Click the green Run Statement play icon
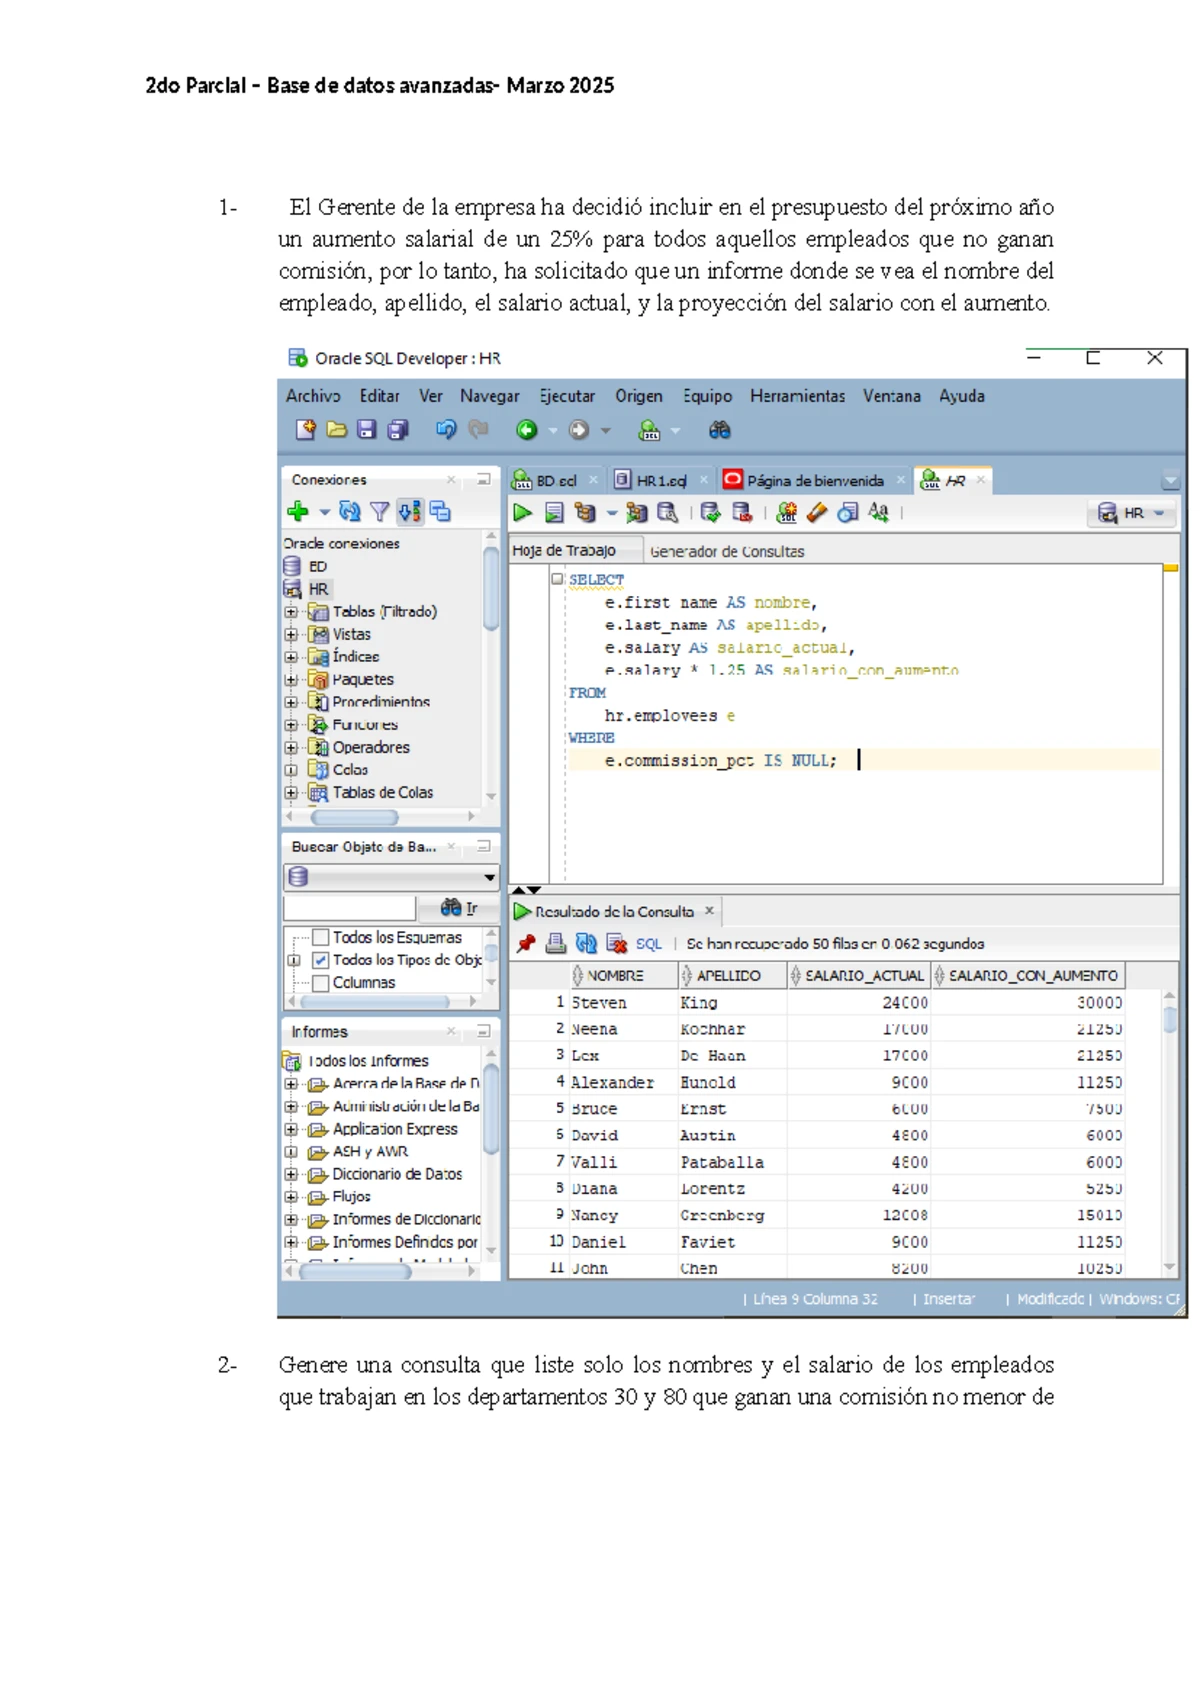 tap(522, 513)
